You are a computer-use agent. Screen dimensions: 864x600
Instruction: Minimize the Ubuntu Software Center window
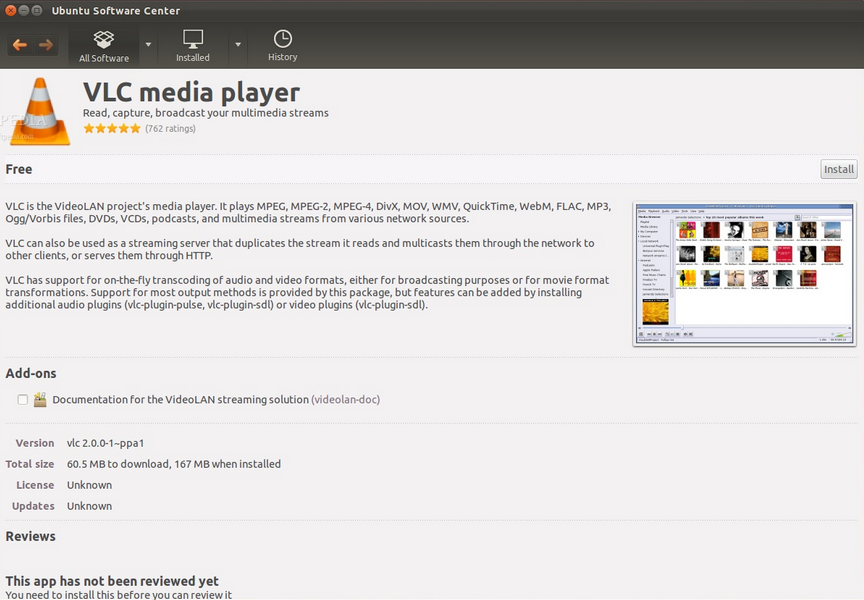tap(24, 10)
